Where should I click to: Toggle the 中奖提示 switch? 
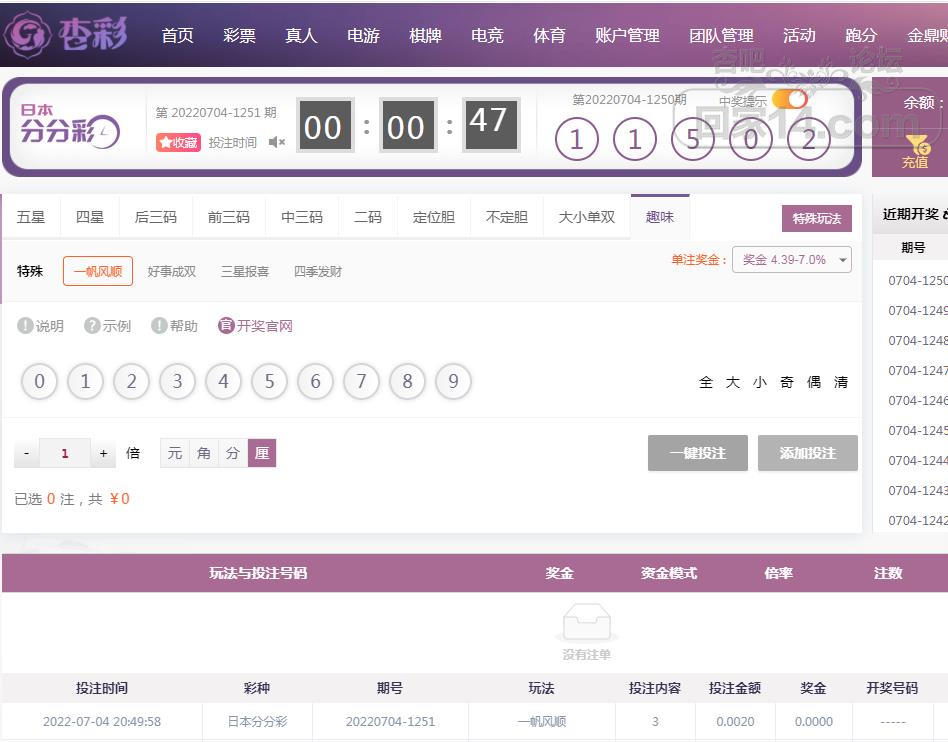tap(789, 99)
